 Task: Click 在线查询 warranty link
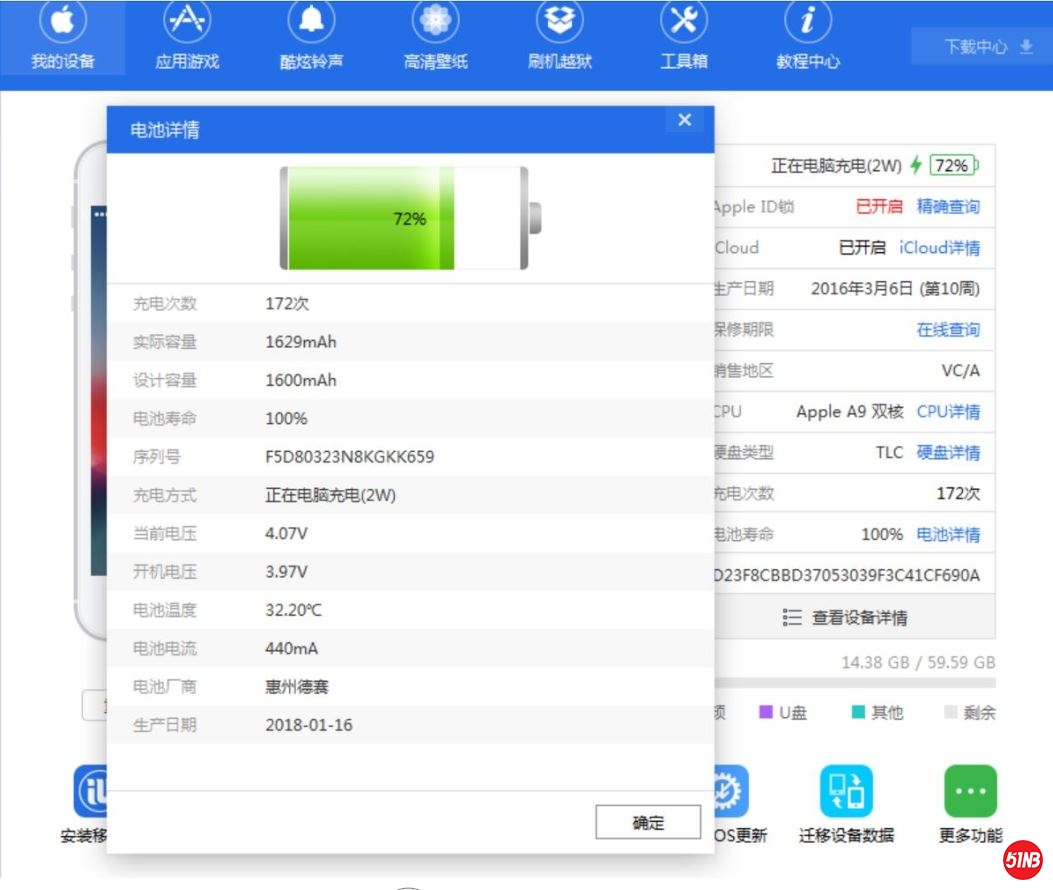[x=948, y=330]
